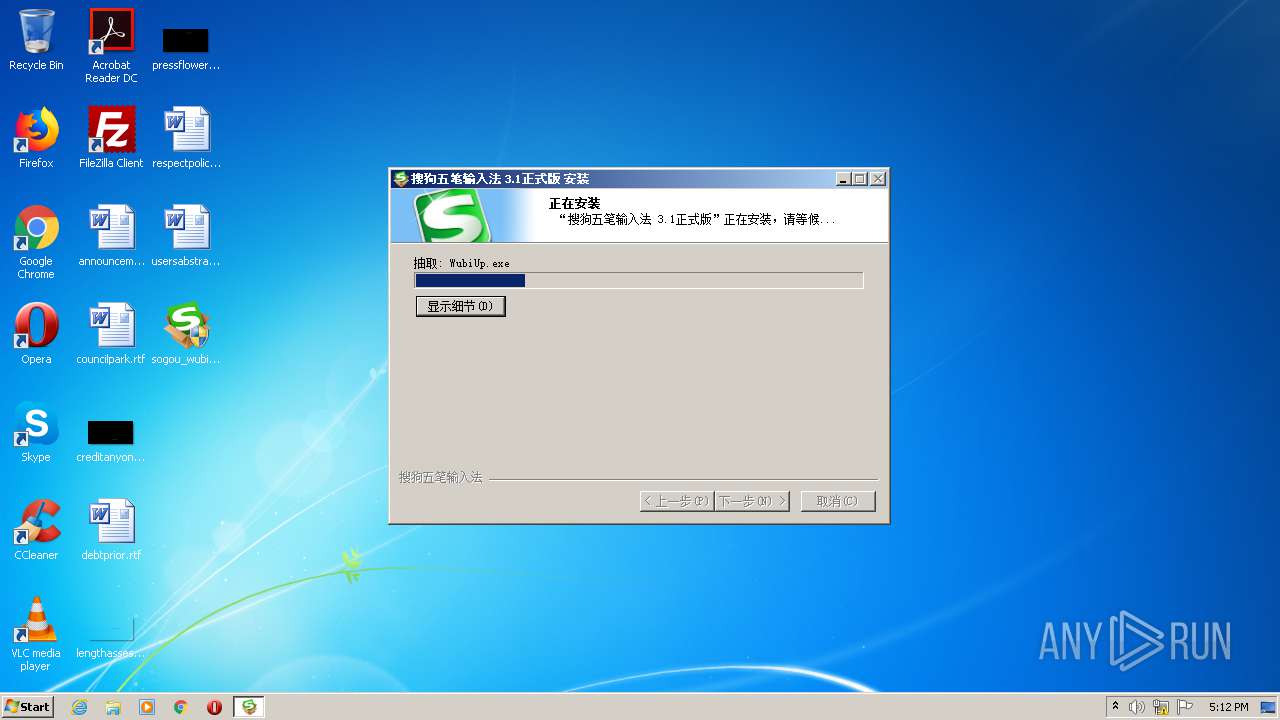Screen dimensions: 1280x720
Task: Click the Sogou logo in installer header
Action: (x=453, y=216)
